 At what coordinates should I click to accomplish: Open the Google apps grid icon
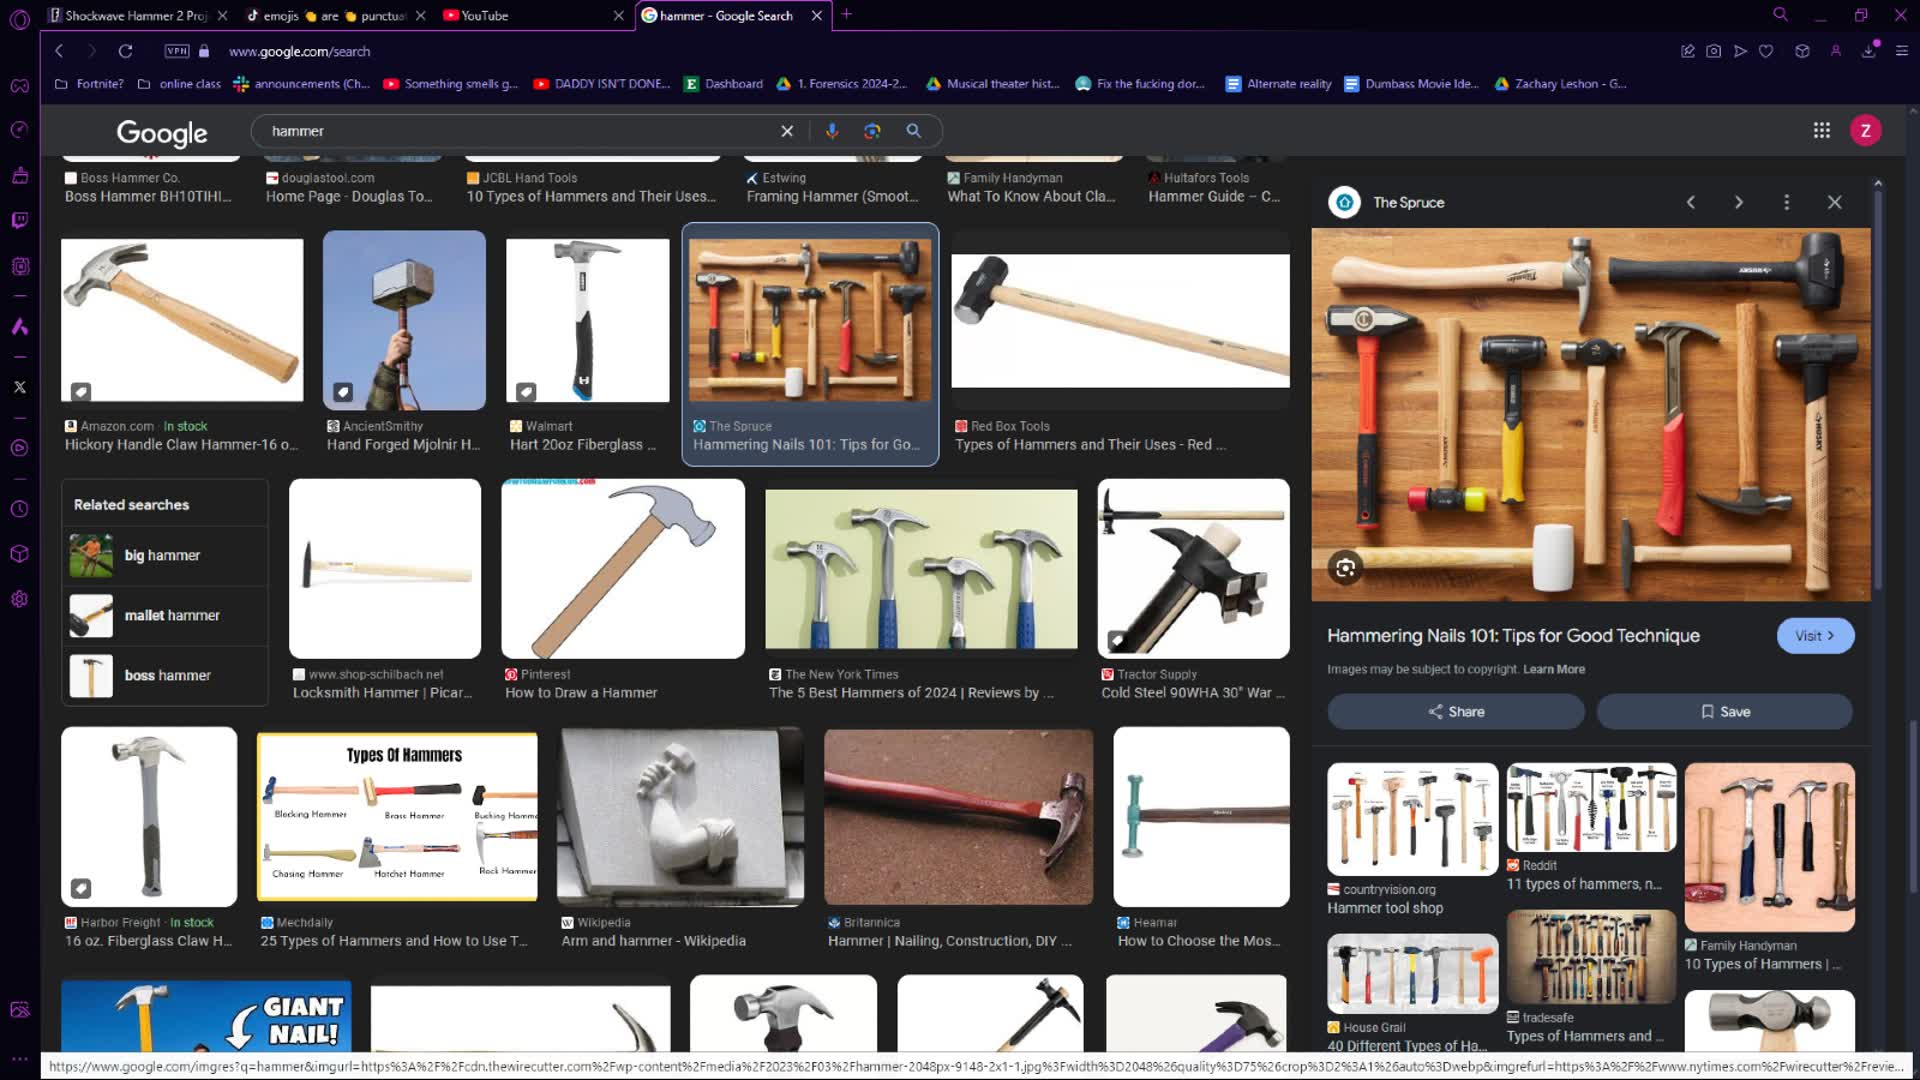tap(1821, 131)
